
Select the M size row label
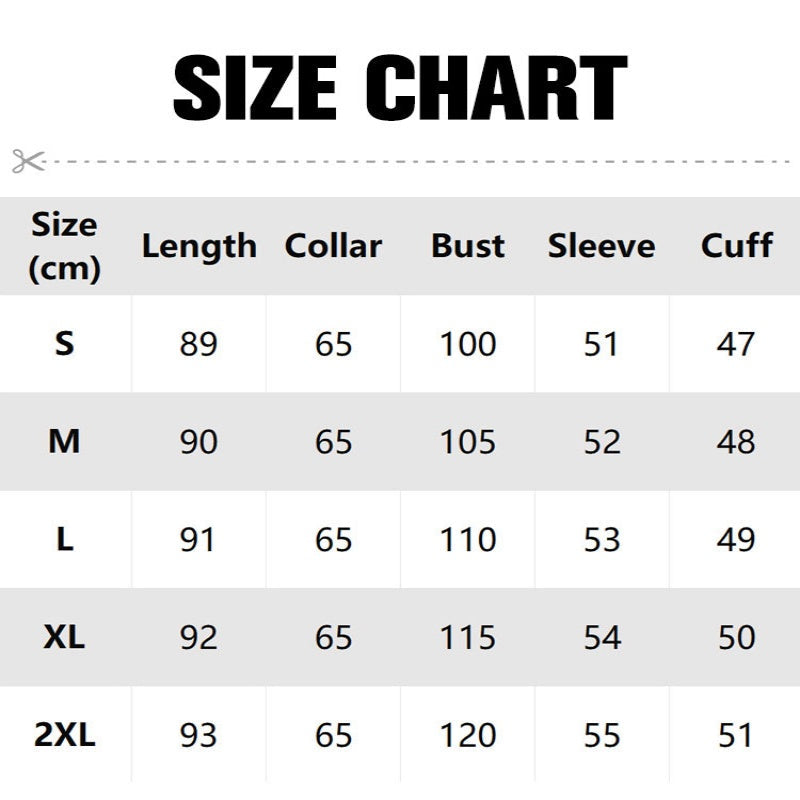65,442
